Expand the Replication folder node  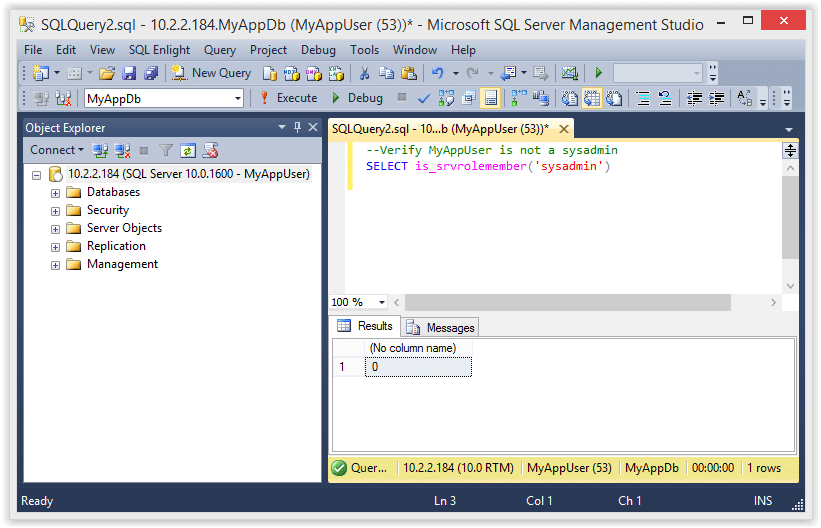55,247
